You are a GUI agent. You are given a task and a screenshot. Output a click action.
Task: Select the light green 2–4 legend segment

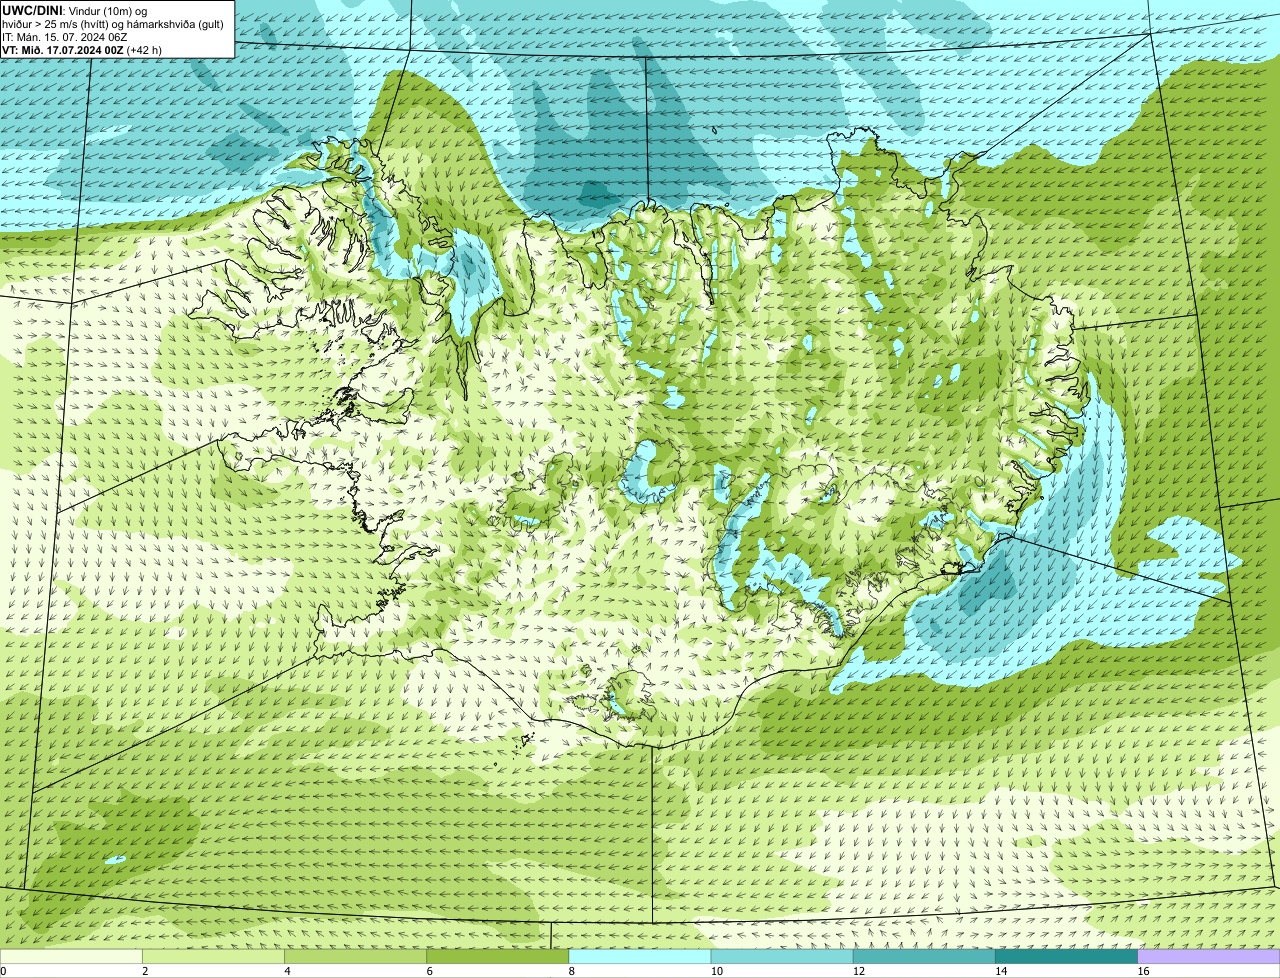pos(213,956)
